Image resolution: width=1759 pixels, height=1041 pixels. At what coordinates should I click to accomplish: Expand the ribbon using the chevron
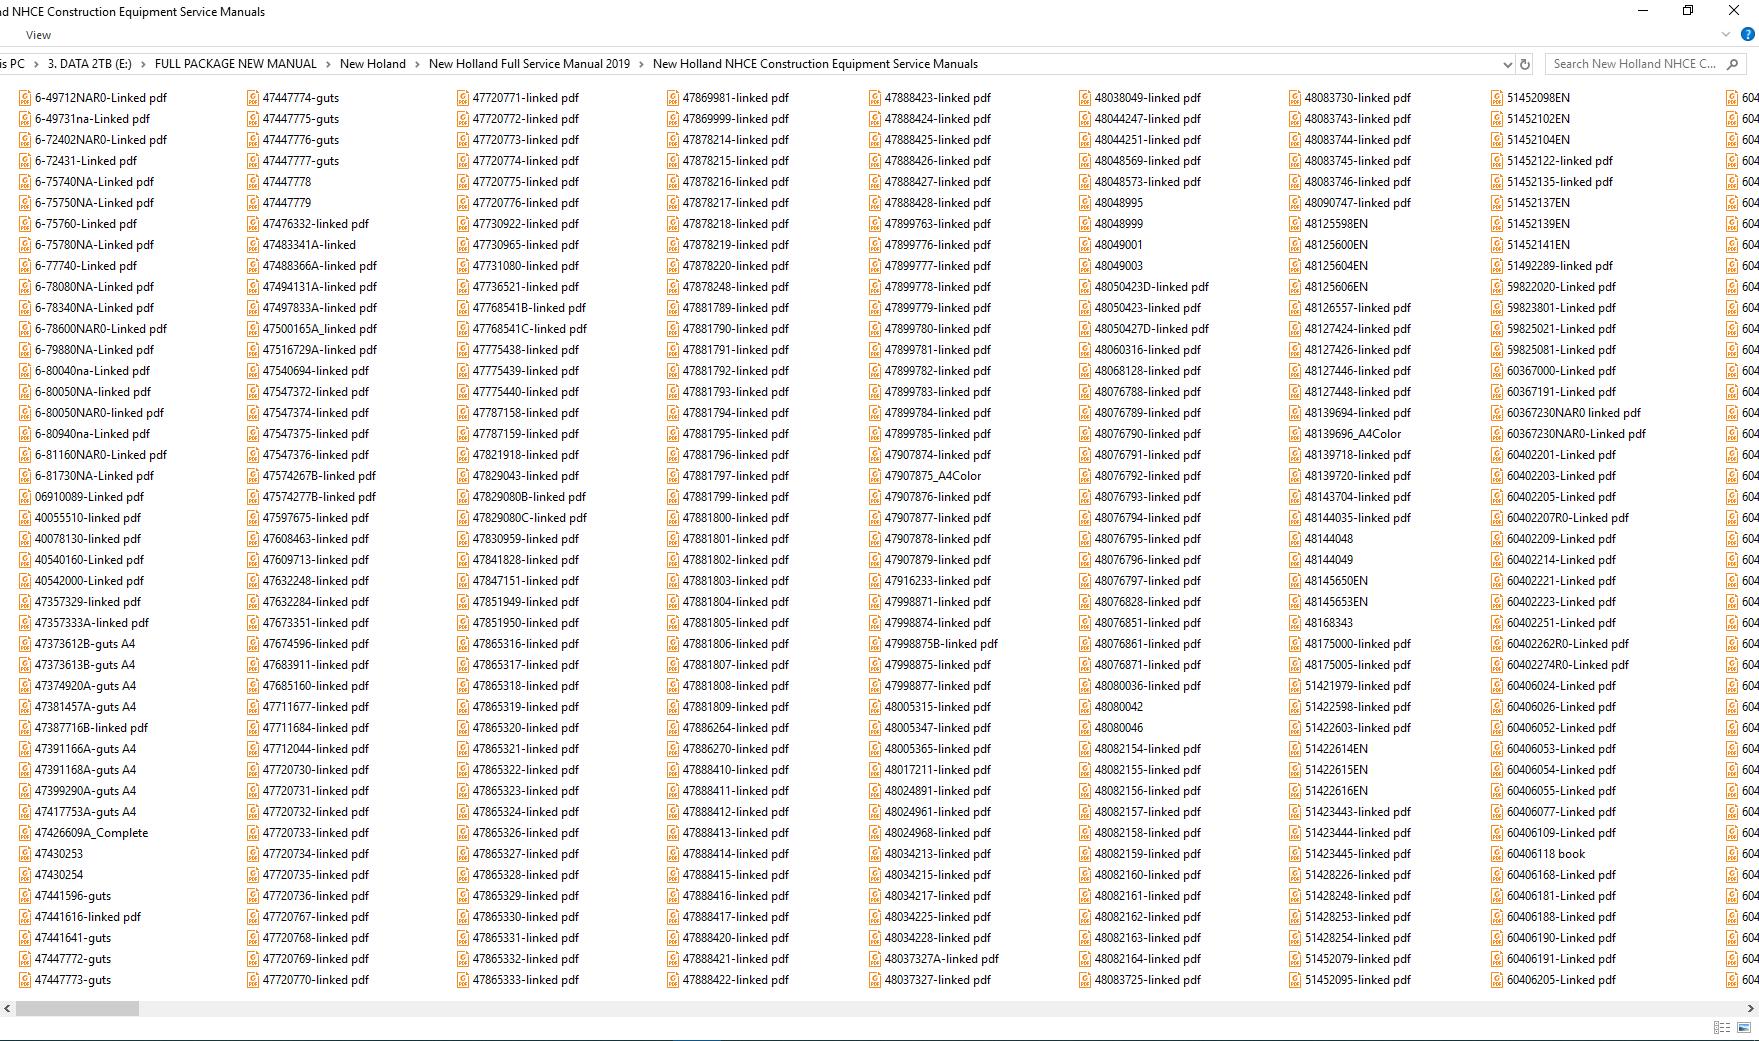pos(1726,35)
